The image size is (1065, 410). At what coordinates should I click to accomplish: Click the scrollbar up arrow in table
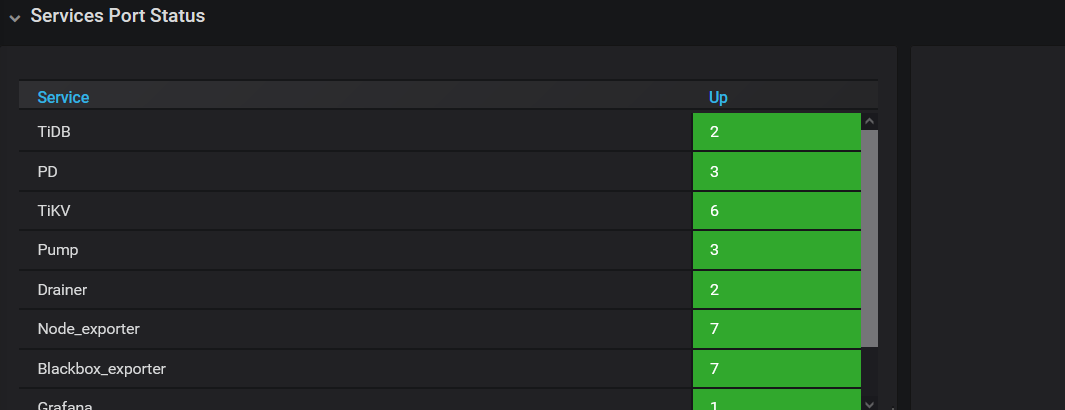(869, 122)
